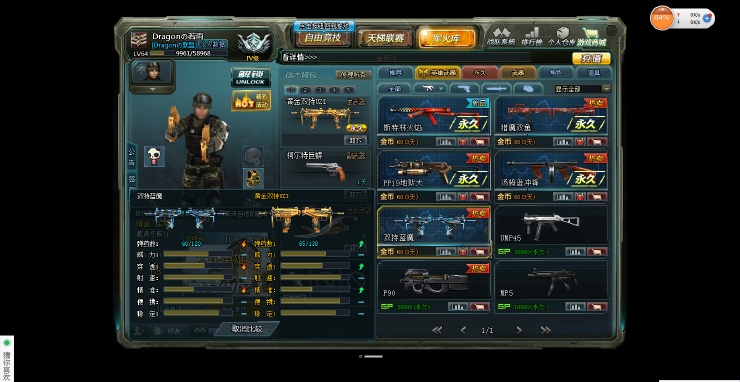This screenshot has width=740, height=382.
Task: Click the 充值 recharge button
Action: [591, 59]
